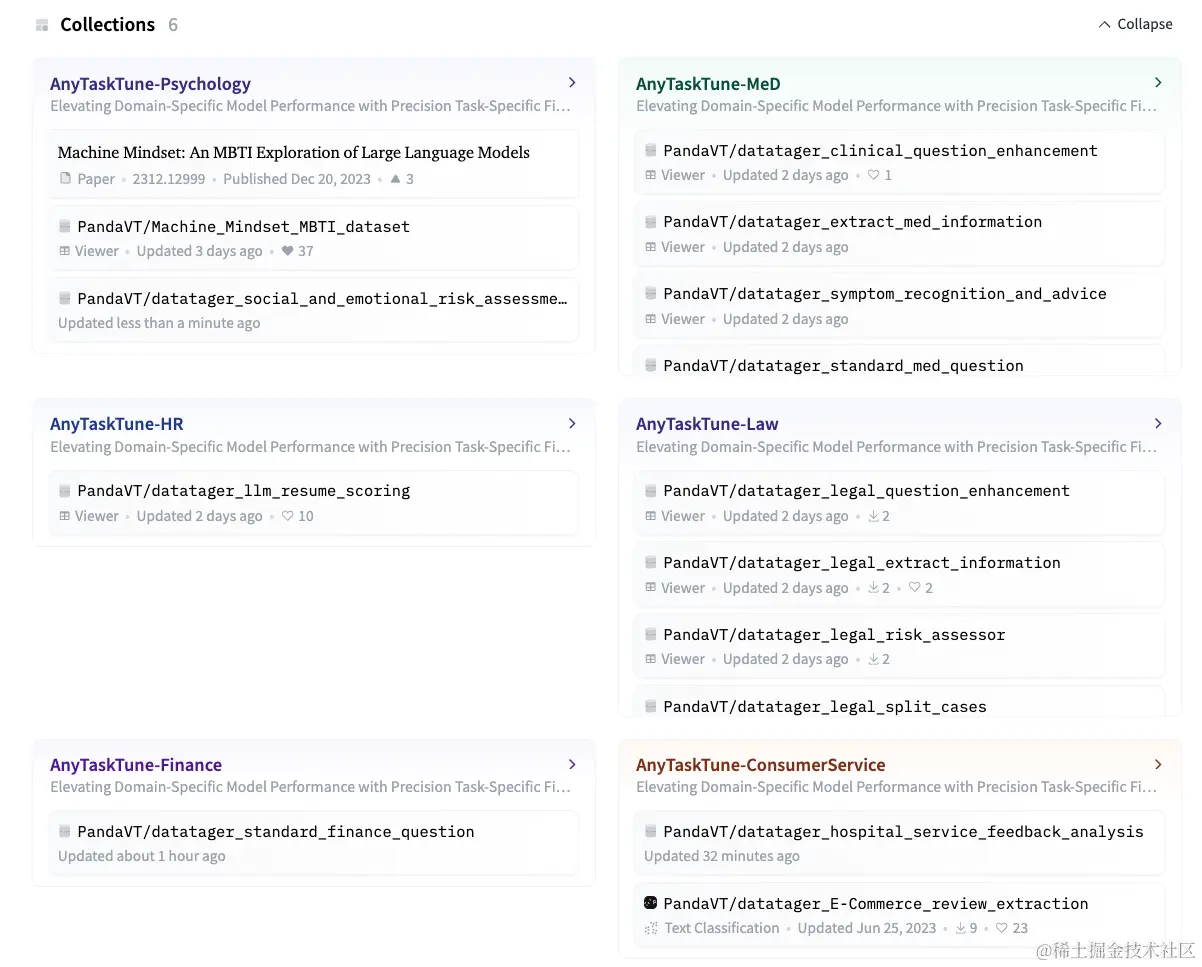The image size is (1202, 967).
Task: Click heart icon on datatager_clinical_question_enhancement
Action: (x=873, y=175)
